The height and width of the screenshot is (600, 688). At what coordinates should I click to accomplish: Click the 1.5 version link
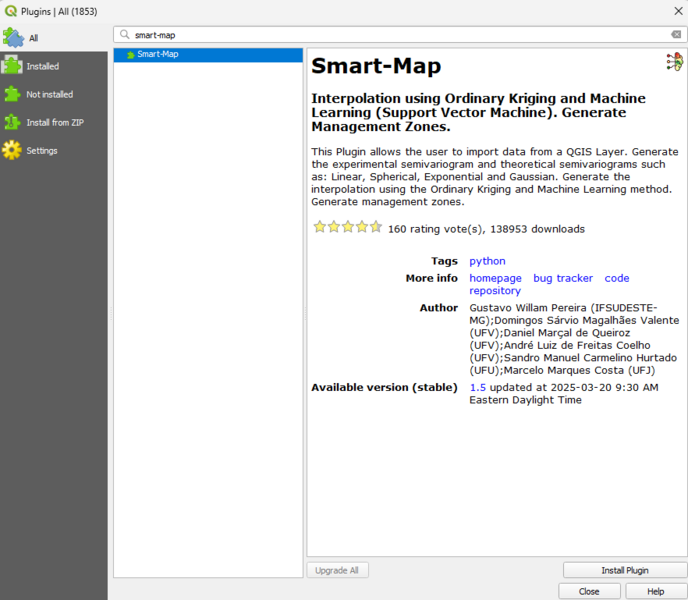[477, 387]
